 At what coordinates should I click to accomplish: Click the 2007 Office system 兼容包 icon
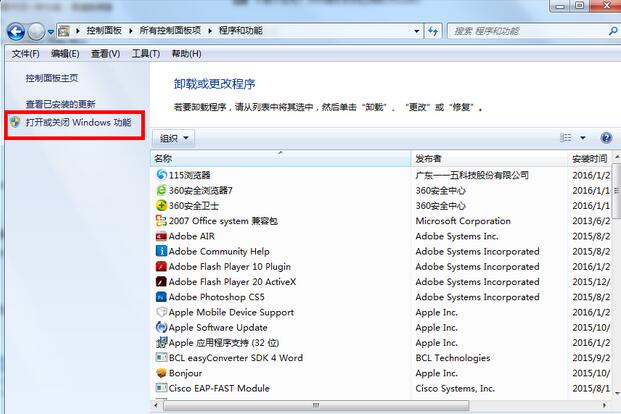pyautogui.click(x=161, y=221)
